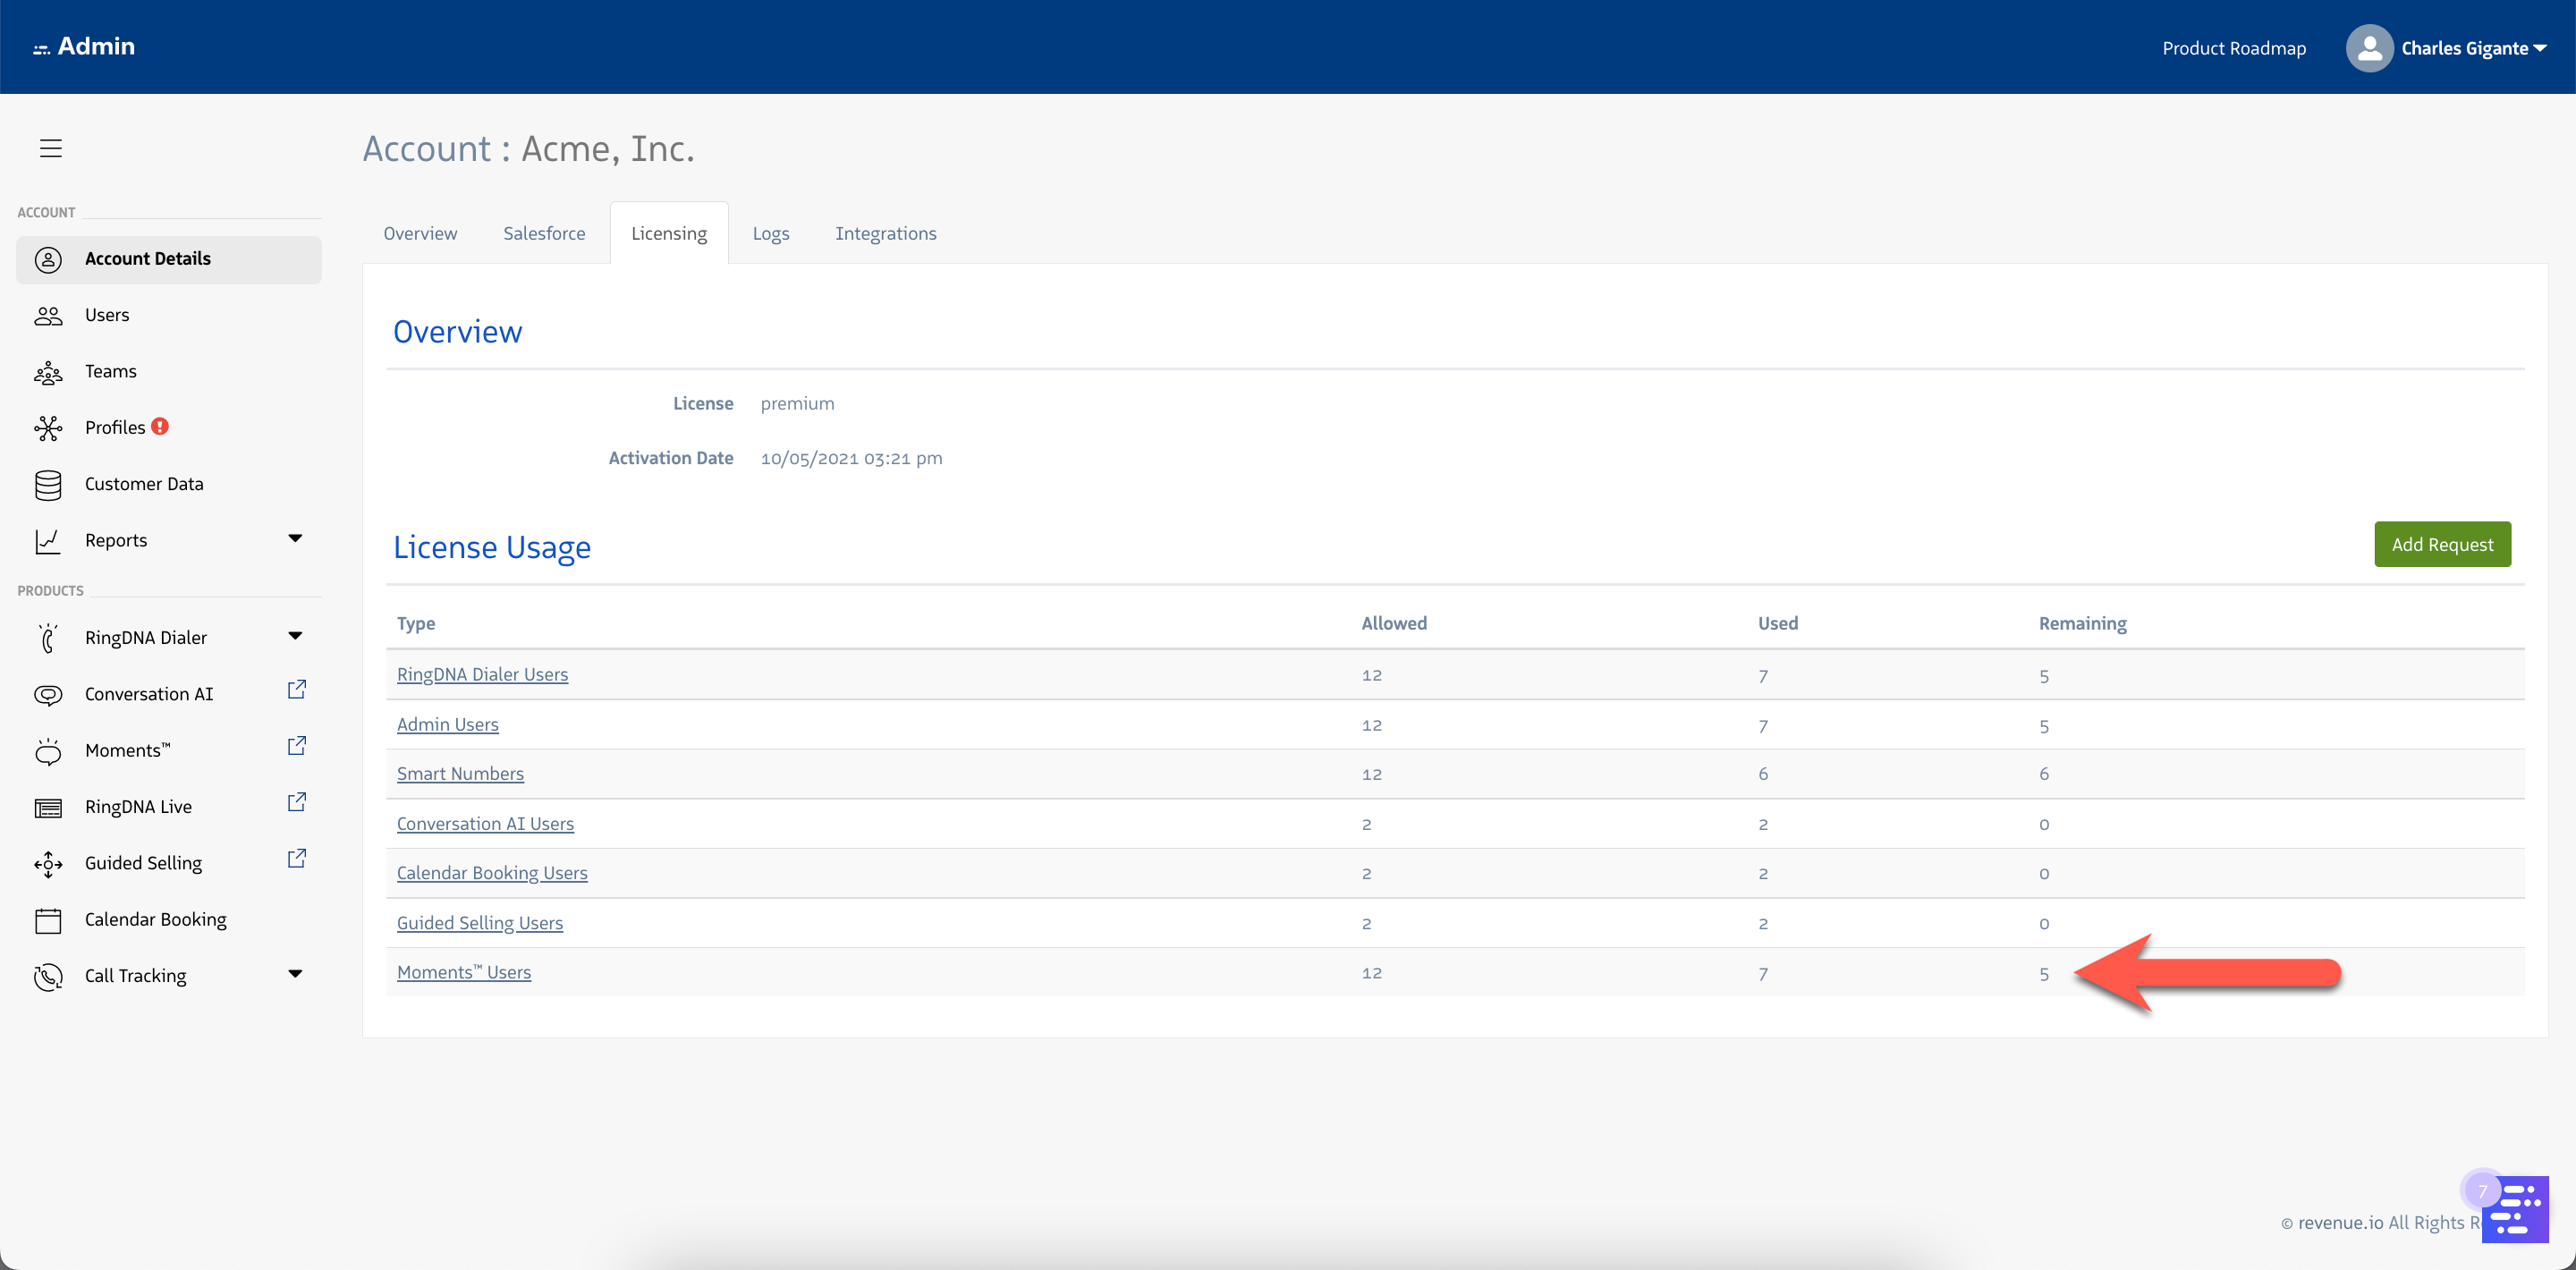Viewport: 2576px width, 1270px height.
Task: Open the Smart Numbers link
Action: tap(460, 773)
